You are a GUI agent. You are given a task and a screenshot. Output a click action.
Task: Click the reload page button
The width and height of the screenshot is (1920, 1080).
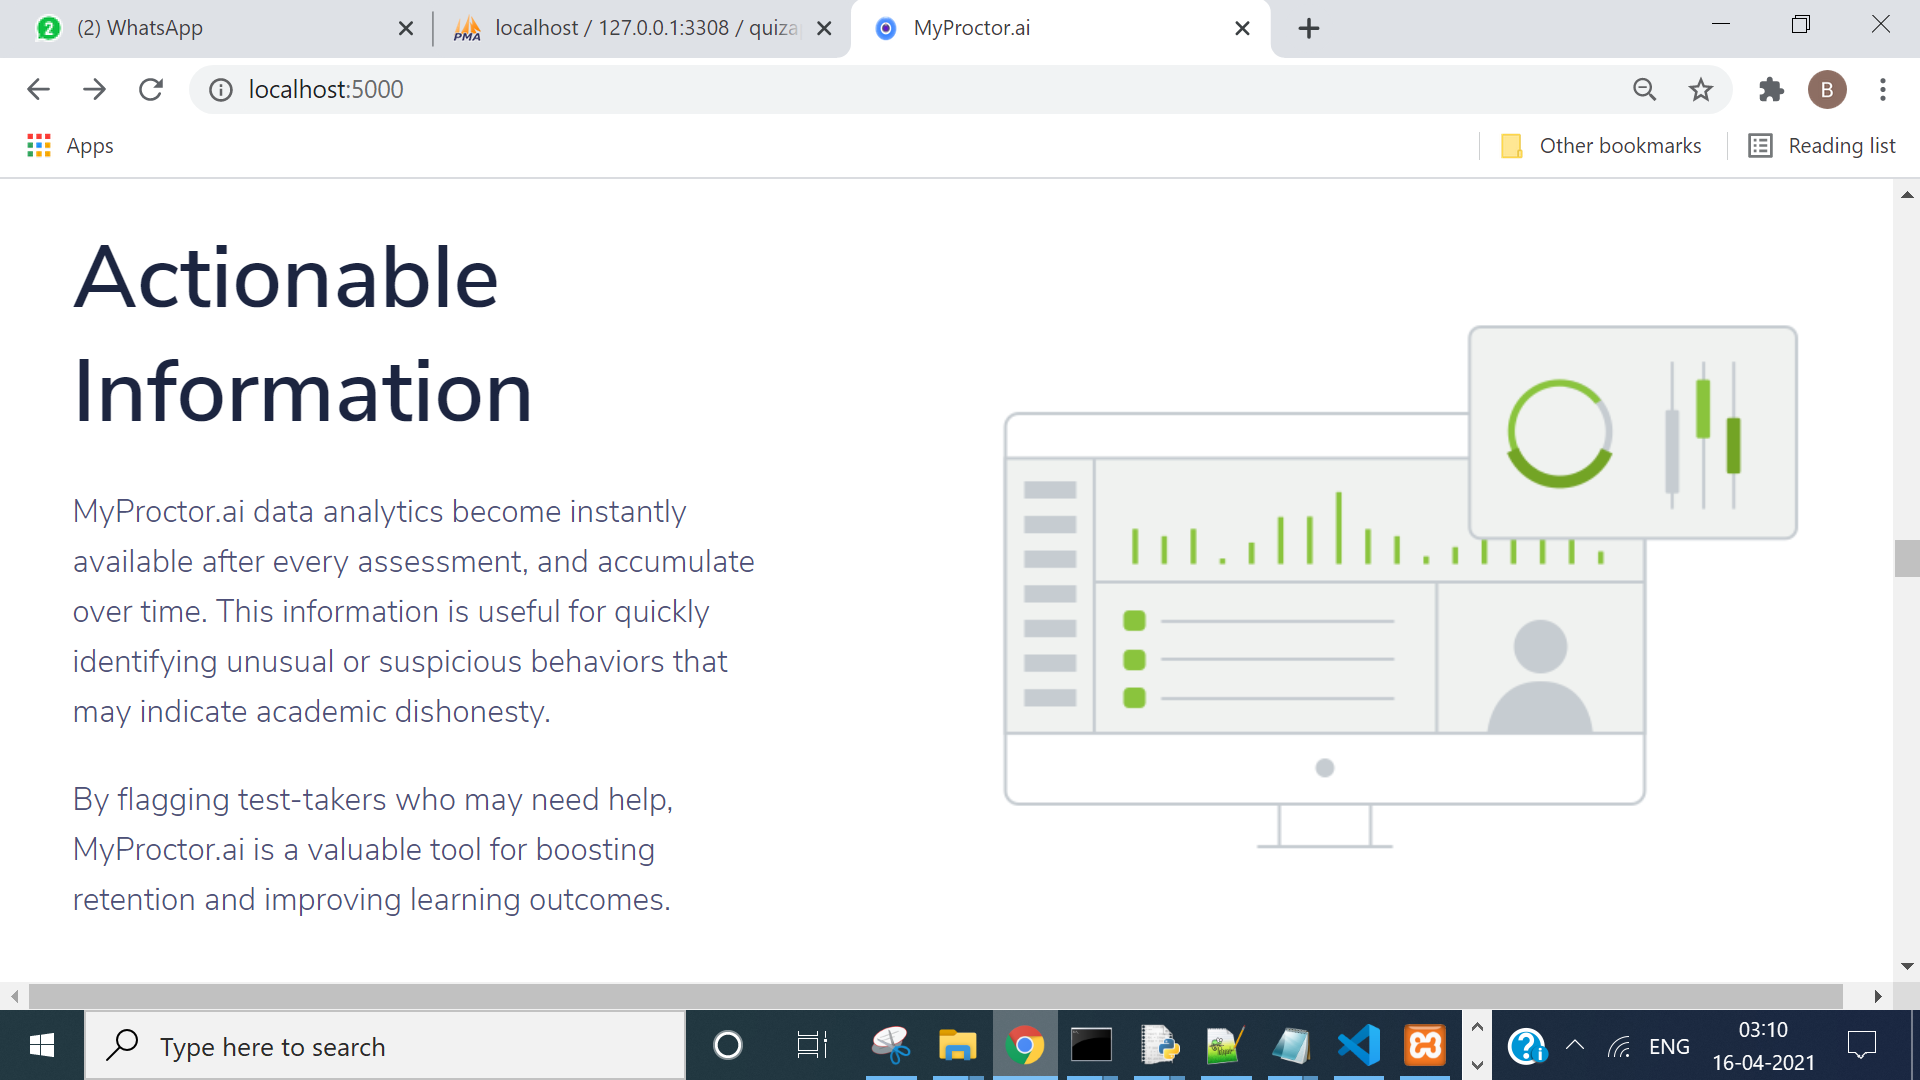[152, 88]
